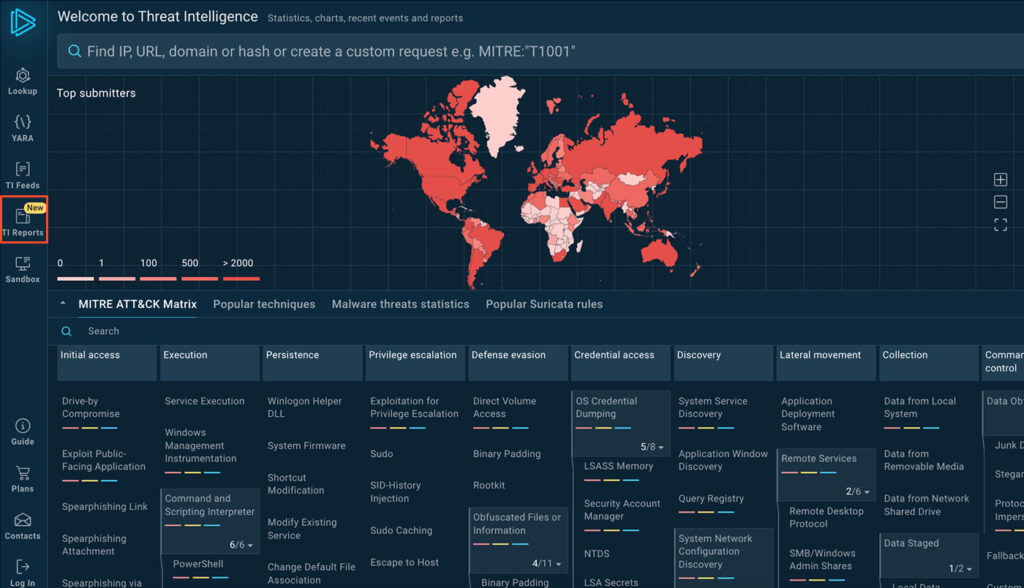Click the Spearphishing Link technique
Viewport: 1024px width, 588px height.
[x=104, y=507]
